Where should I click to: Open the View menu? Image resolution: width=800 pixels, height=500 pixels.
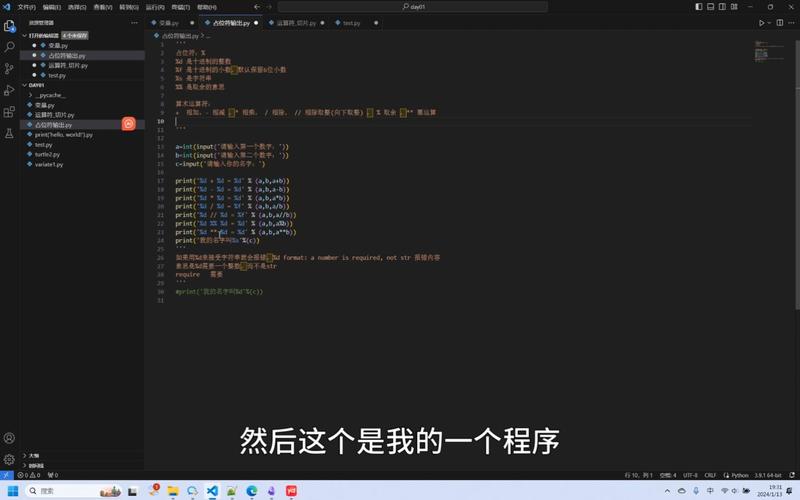pyautogui.click(x=103, y=7)
